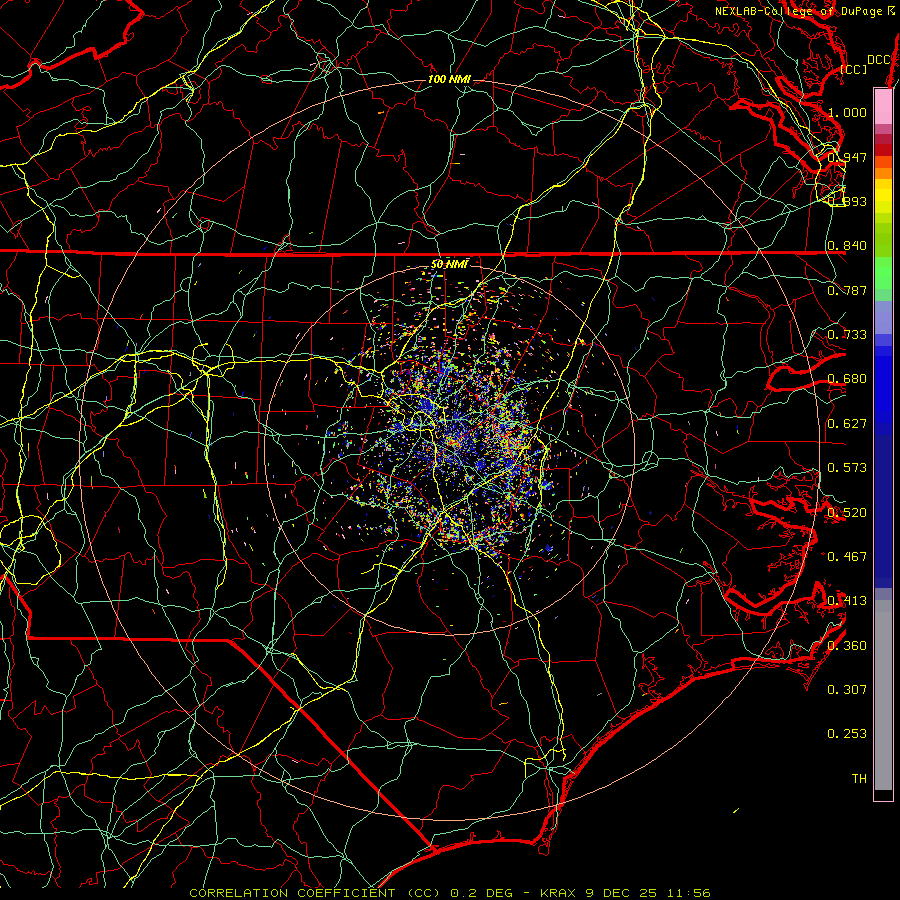
Task: Click the DCC product label
Action: click(x=878, y=60)
